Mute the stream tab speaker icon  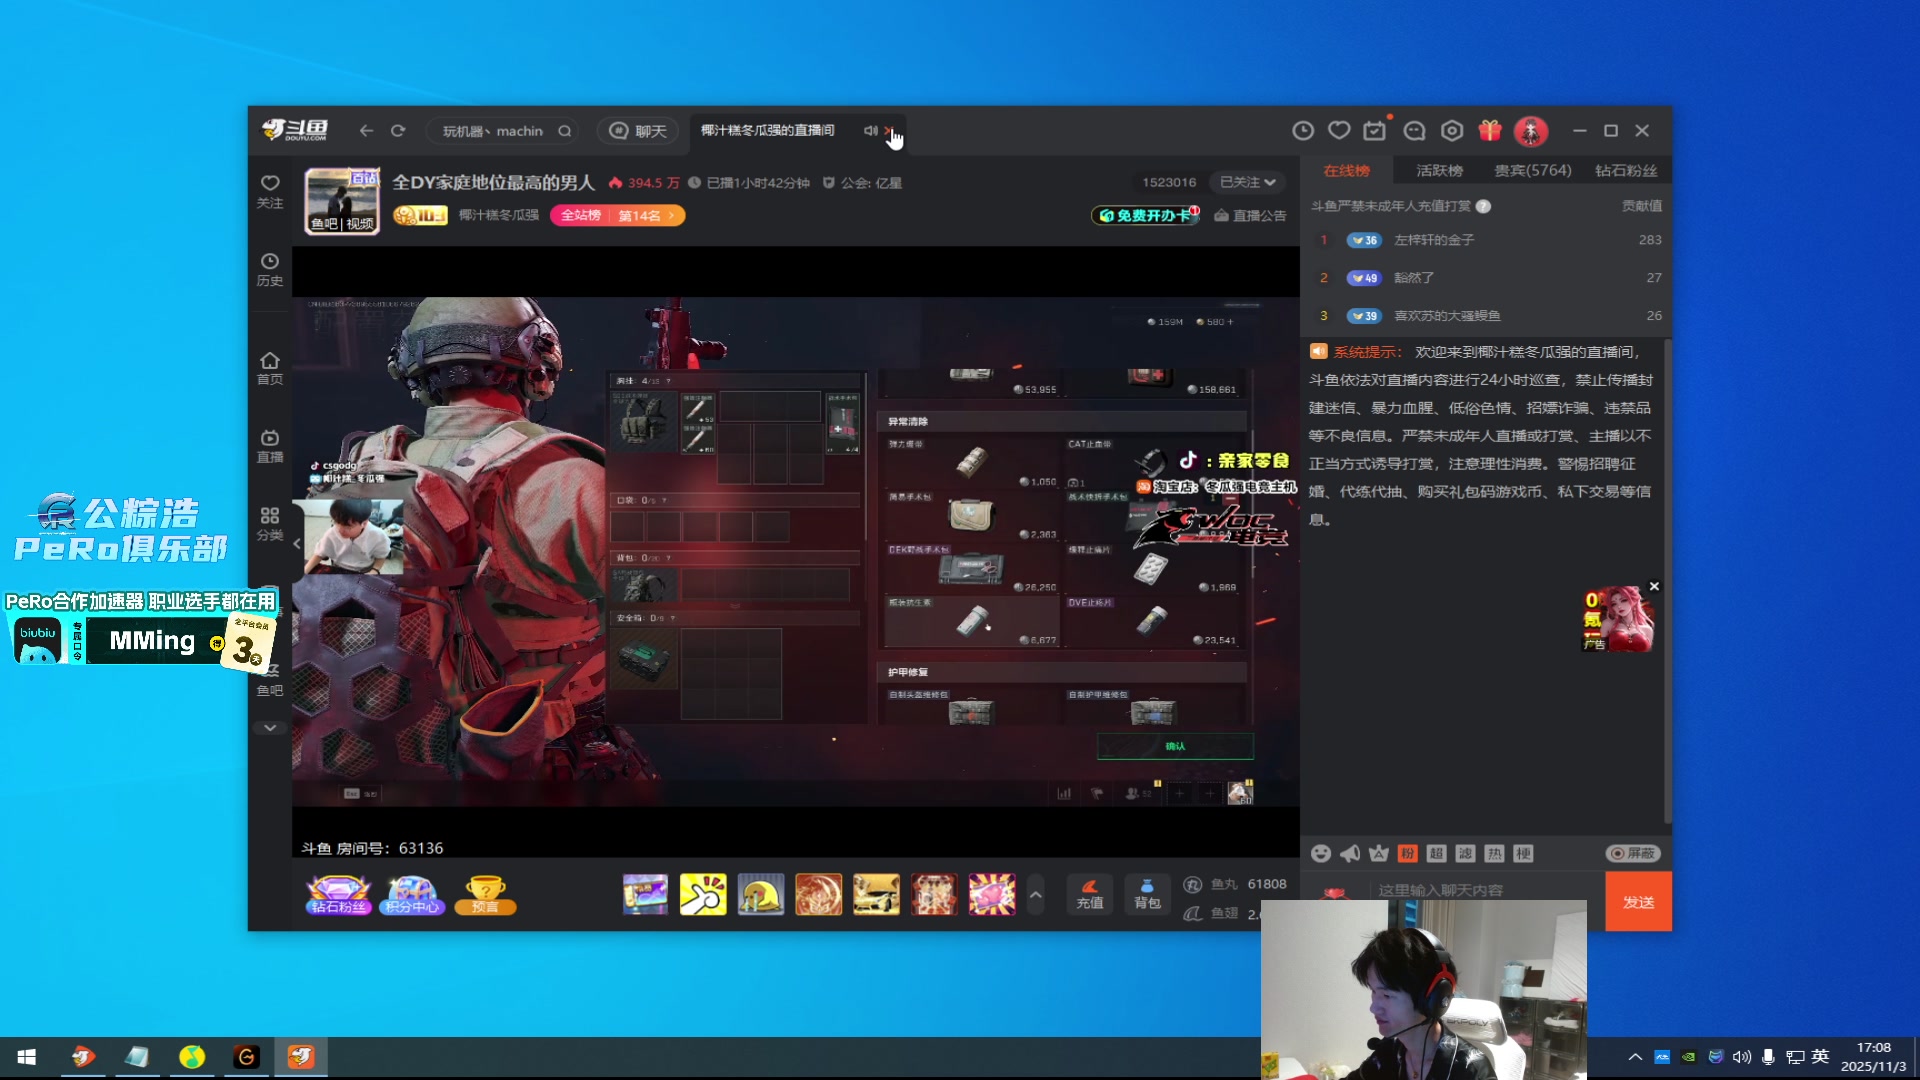click(870, 131)
